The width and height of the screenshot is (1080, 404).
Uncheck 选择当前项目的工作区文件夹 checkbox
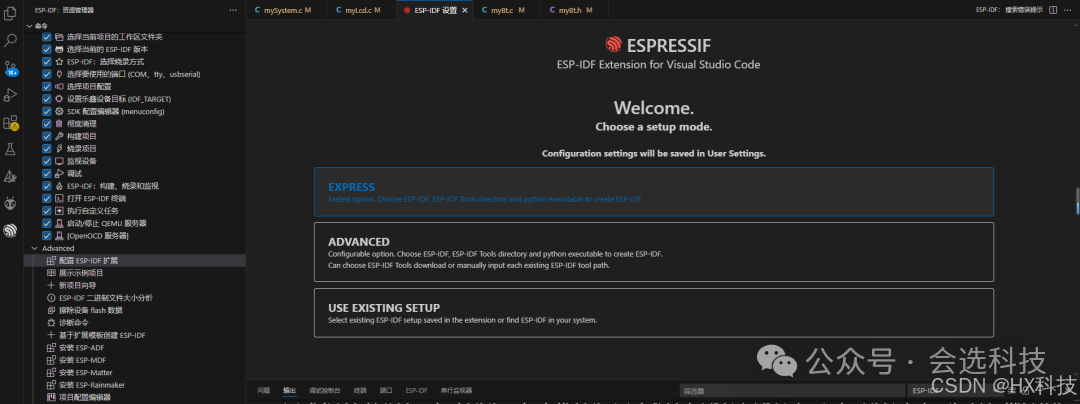pyautogui.click(x=47, y=36)
